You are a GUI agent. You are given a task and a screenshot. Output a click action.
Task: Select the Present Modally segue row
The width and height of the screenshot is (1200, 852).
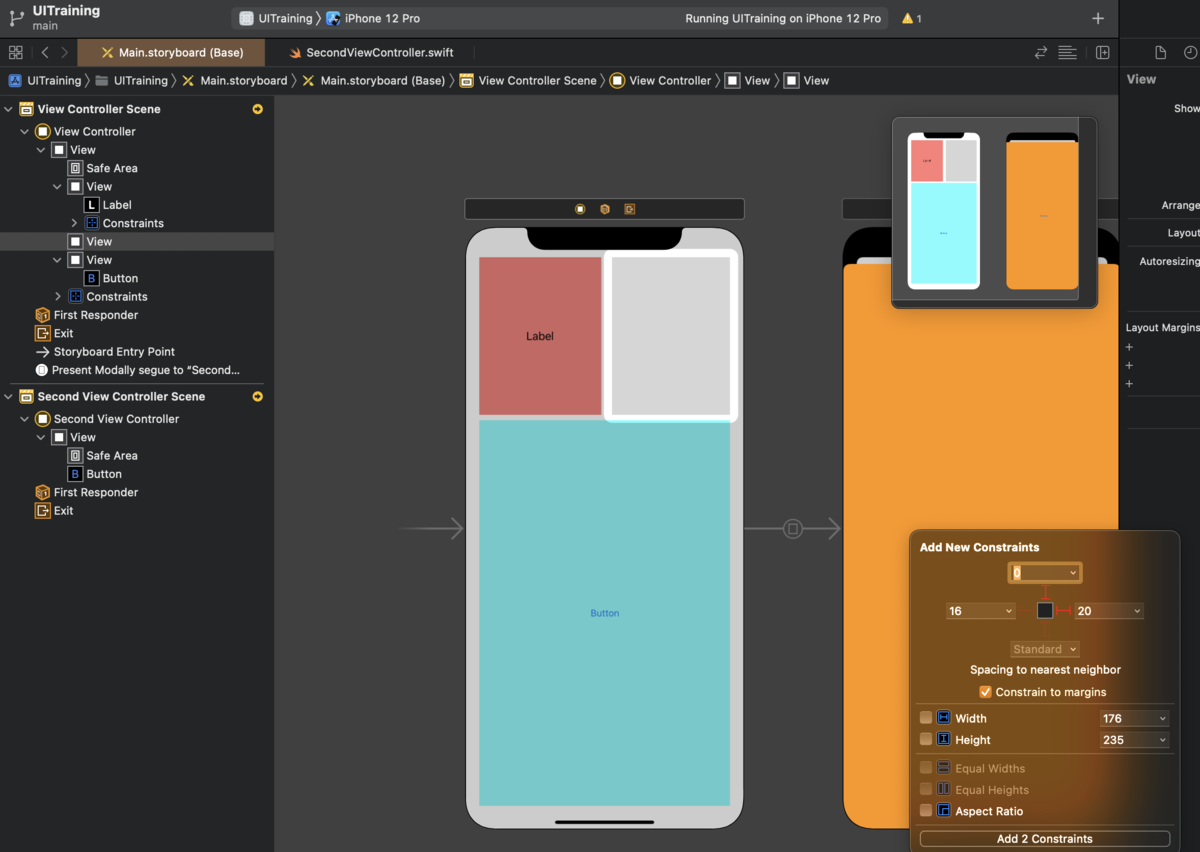coord(136,370)
